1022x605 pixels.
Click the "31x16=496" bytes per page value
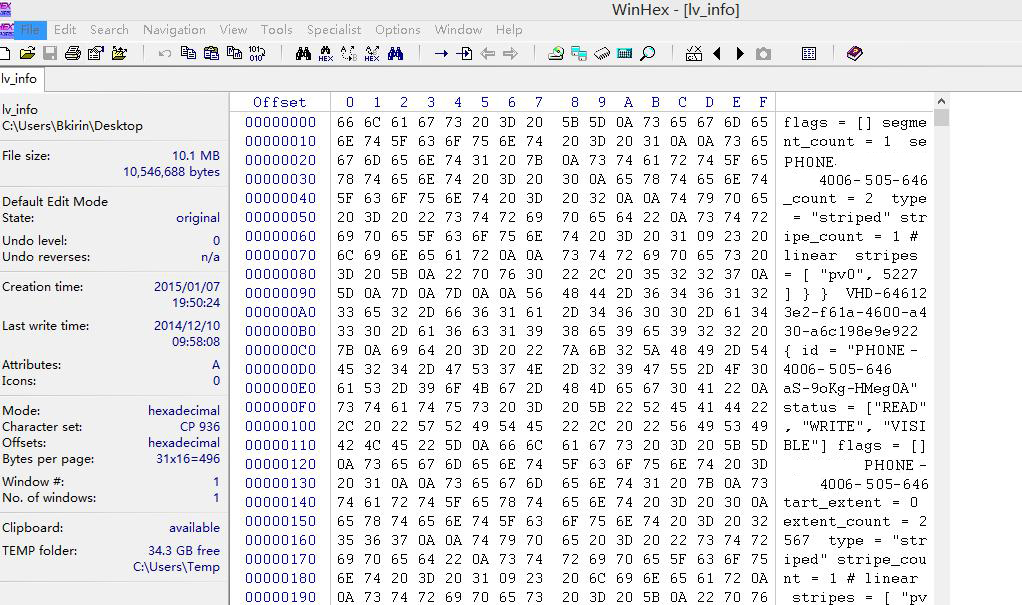click(188, 459)
